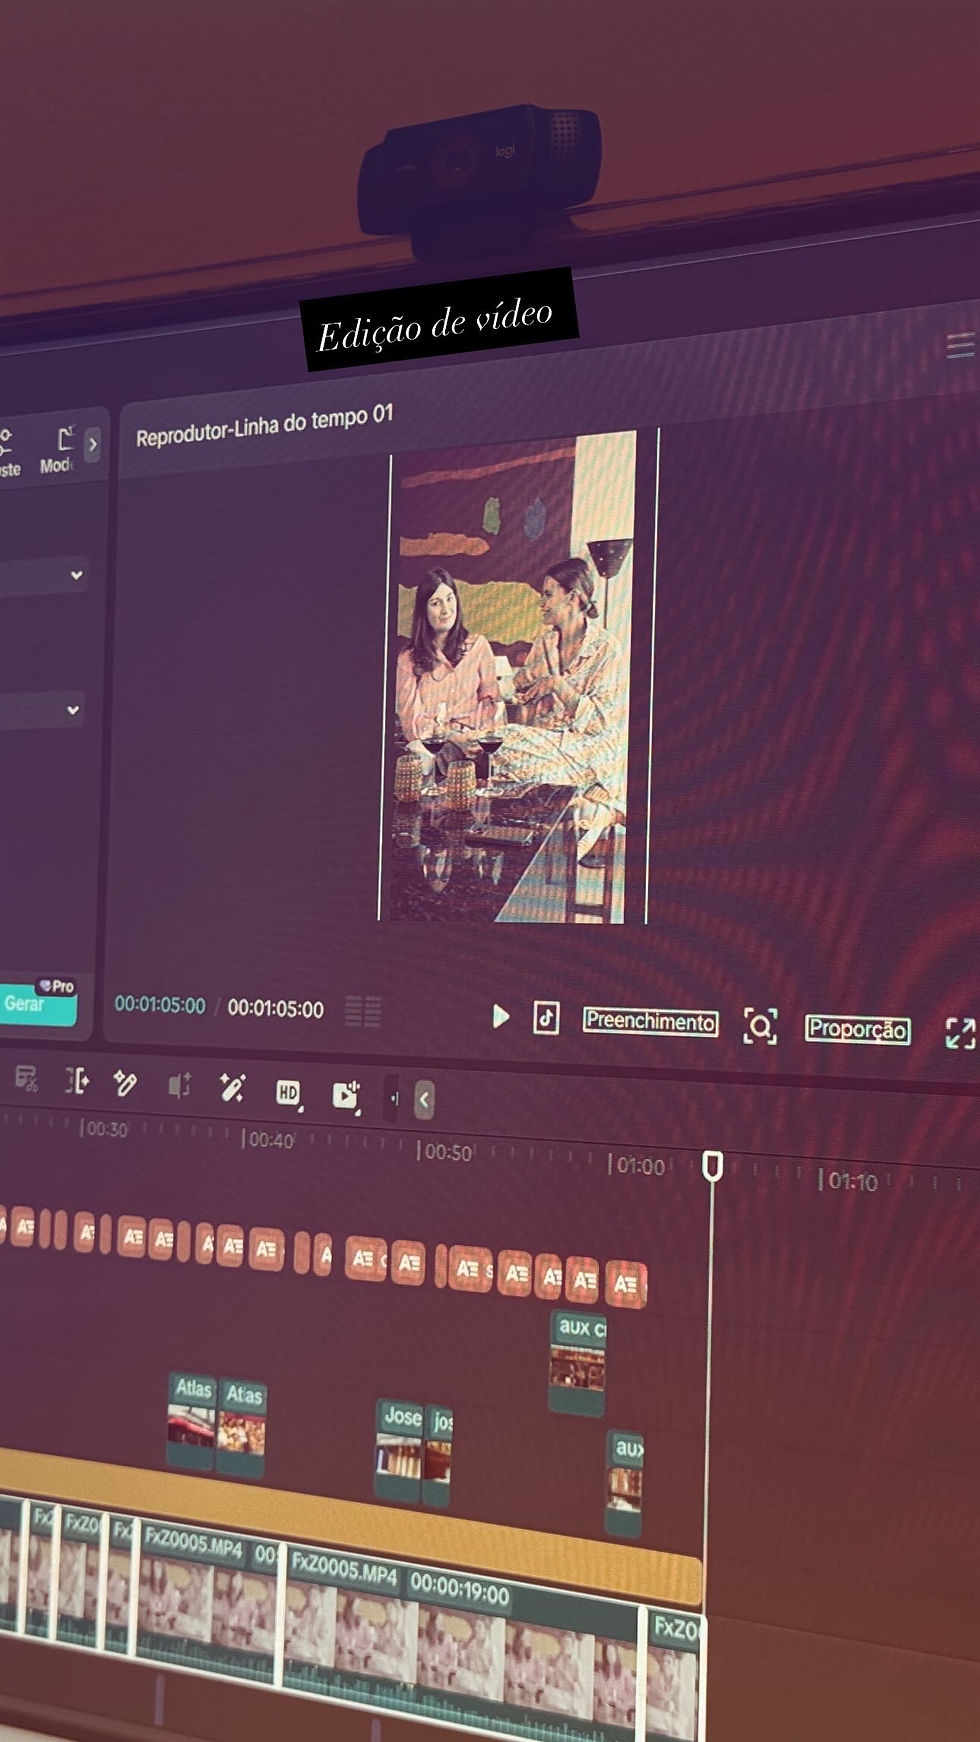Select the pen edit tool in timeline toolbar
This screenshot has width=980, height=1742.
125,1083
